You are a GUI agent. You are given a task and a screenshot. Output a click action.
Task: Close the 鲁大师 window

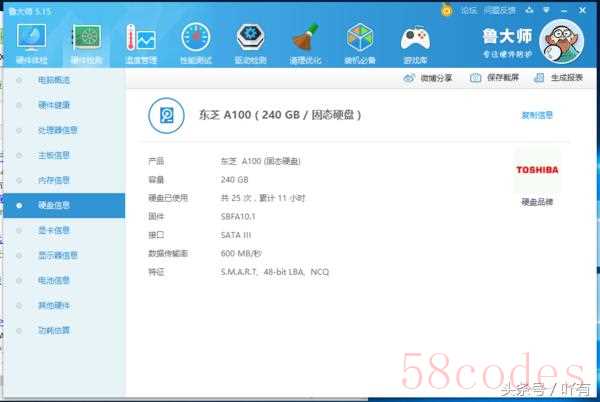(x=582, y=10)
